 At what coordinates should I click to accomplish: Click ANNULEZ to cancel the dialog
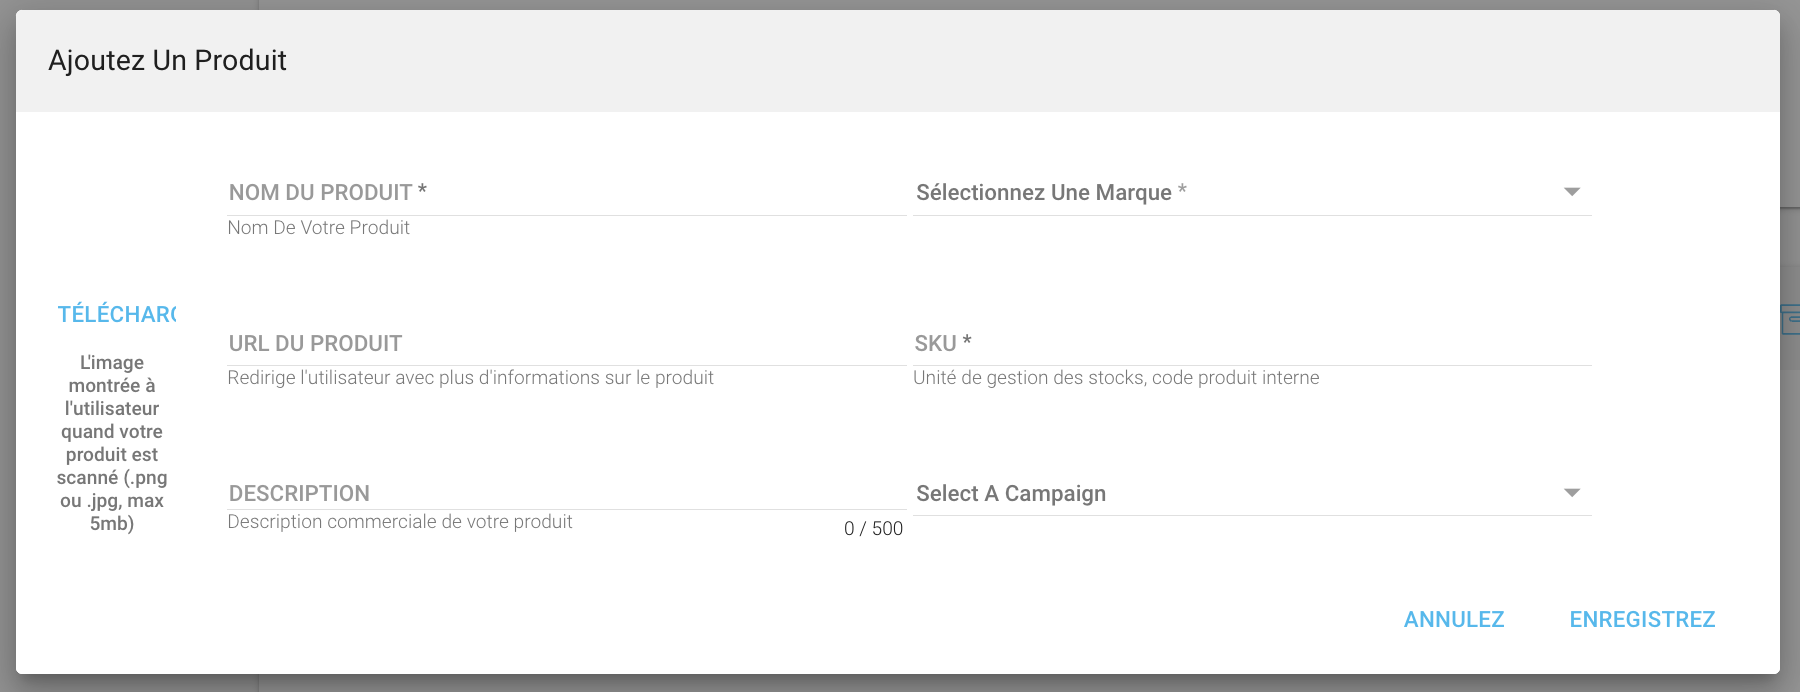pos(1454,619)
